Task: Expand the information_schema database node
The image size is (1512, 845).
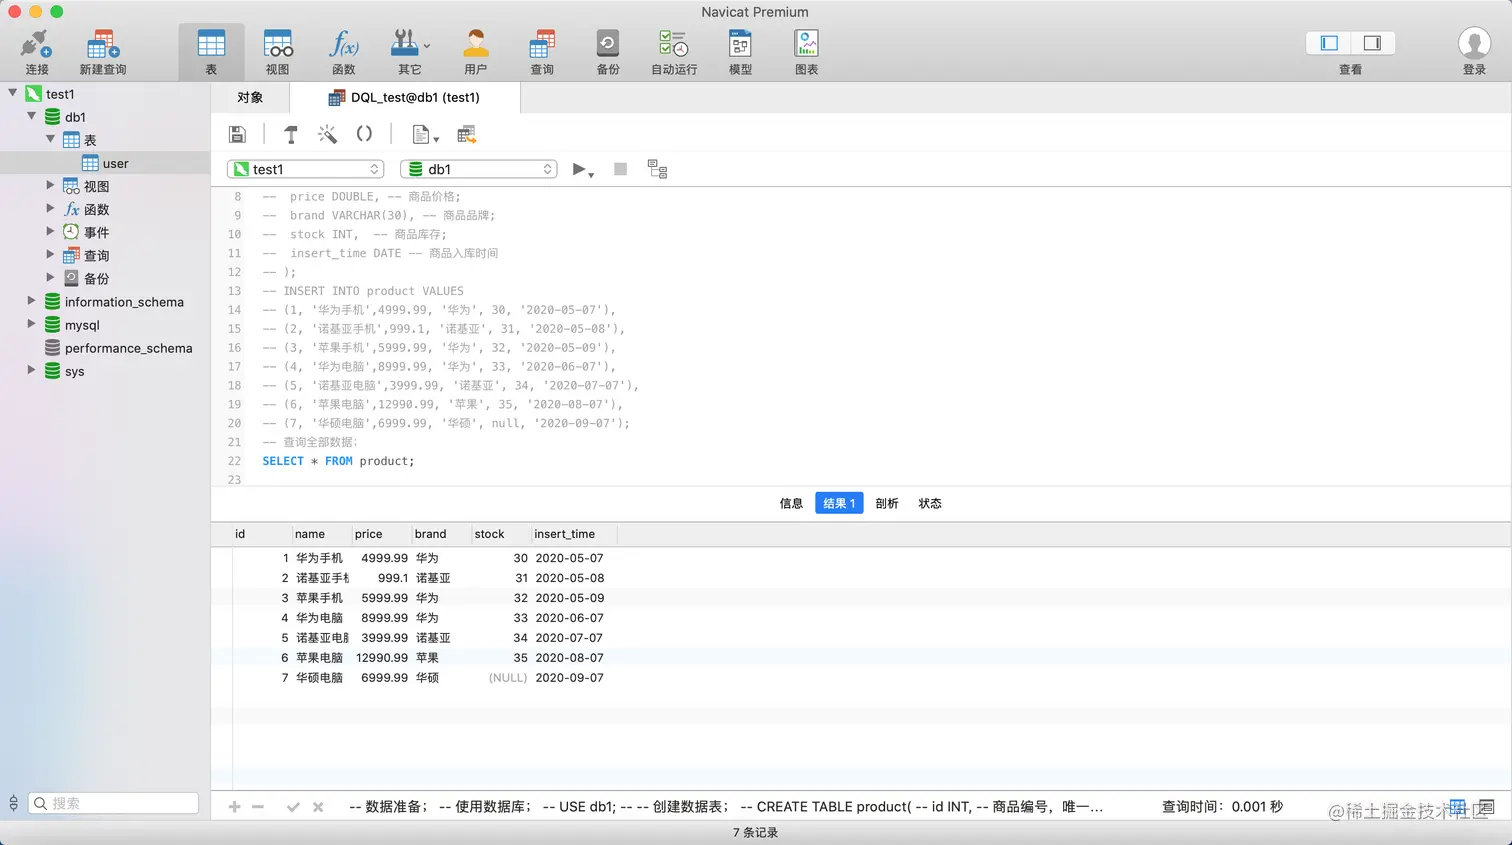Action: coord(32,300)
